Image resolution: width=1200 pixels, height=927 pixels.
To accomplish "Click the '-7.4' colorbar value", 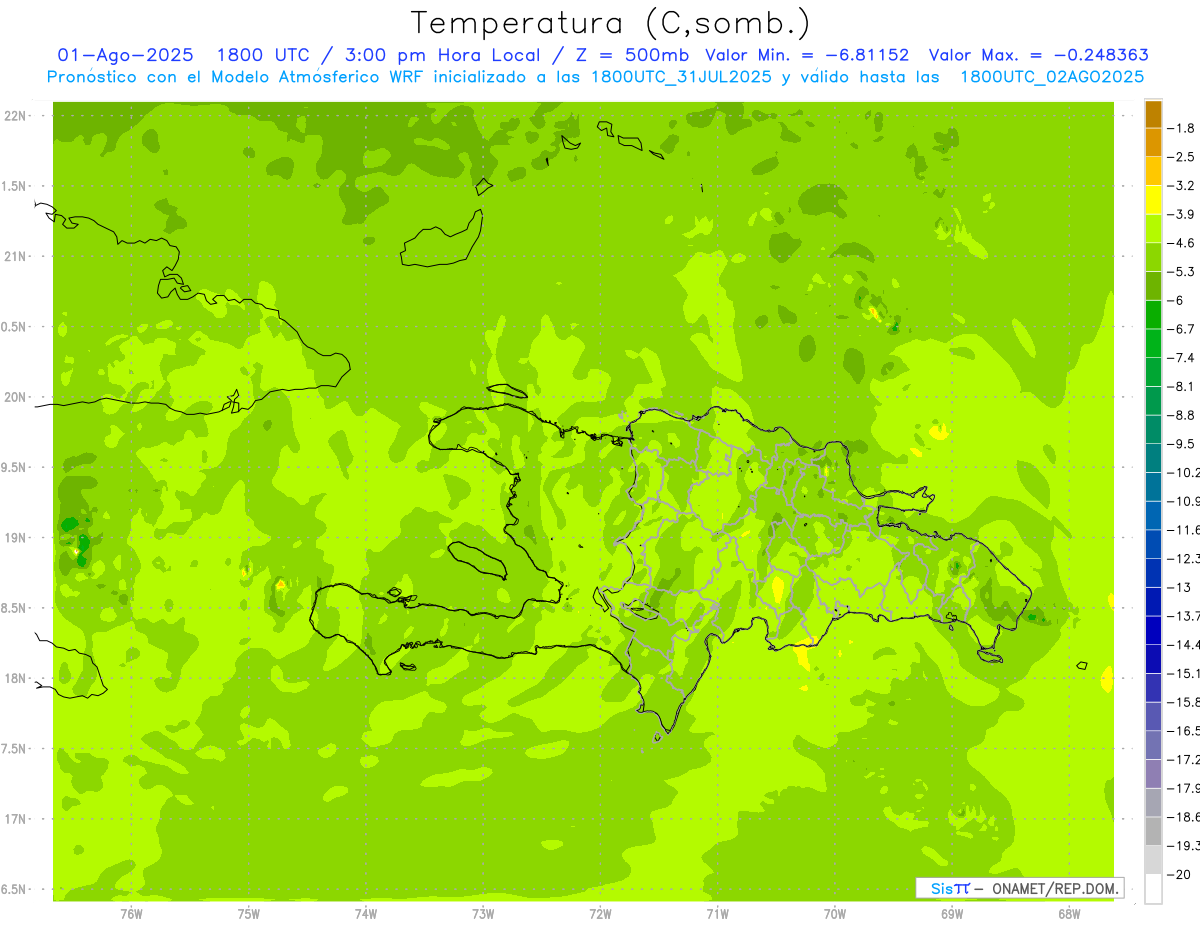I will (x=1181, y=358).
